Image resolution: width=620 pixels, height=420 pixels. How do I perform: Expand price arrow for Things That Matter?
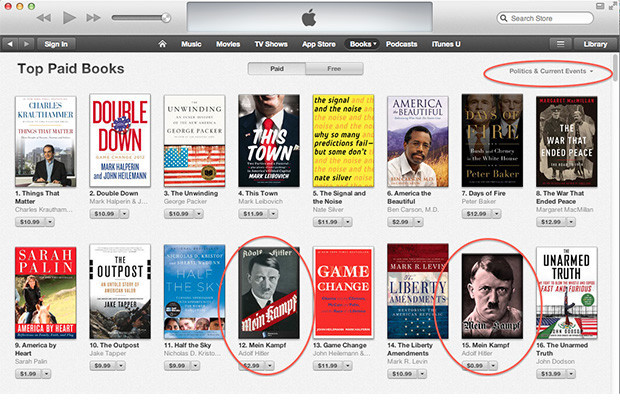tap(50, 222)
